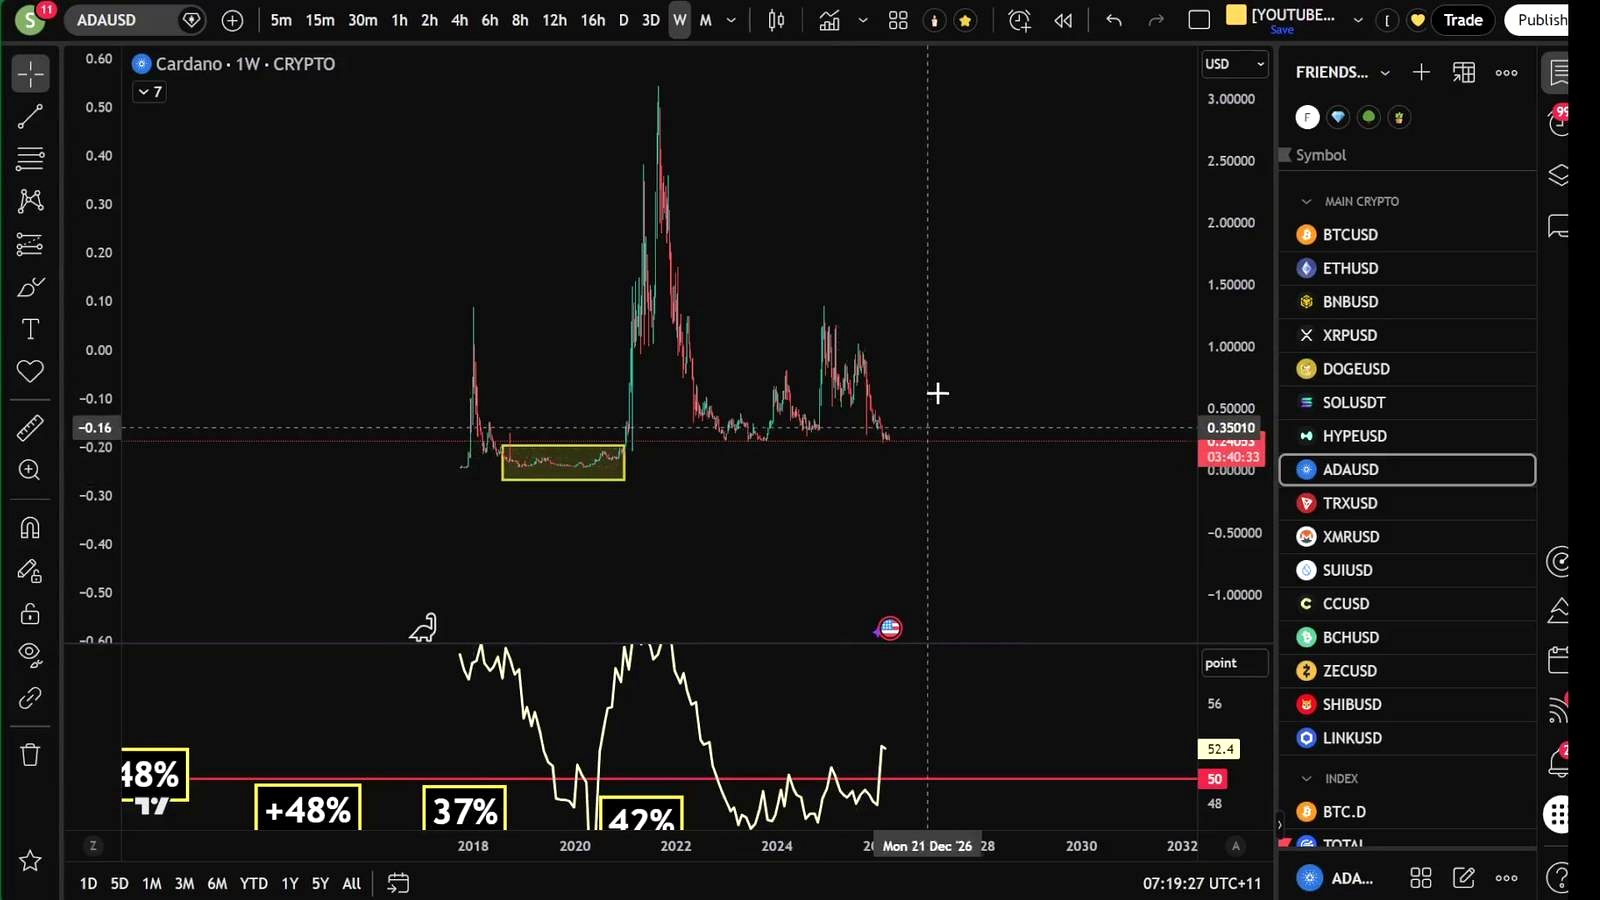This screenshot has height=900, width=1600.
Task: Set the date range to YTD
Action: tap(254, 883)
